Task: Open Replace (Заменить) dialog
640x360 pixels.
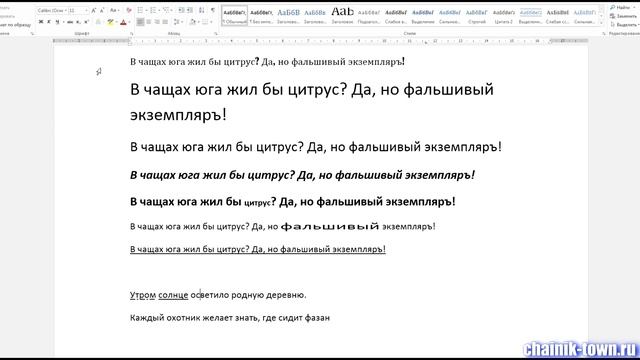Action: (624, 16)
